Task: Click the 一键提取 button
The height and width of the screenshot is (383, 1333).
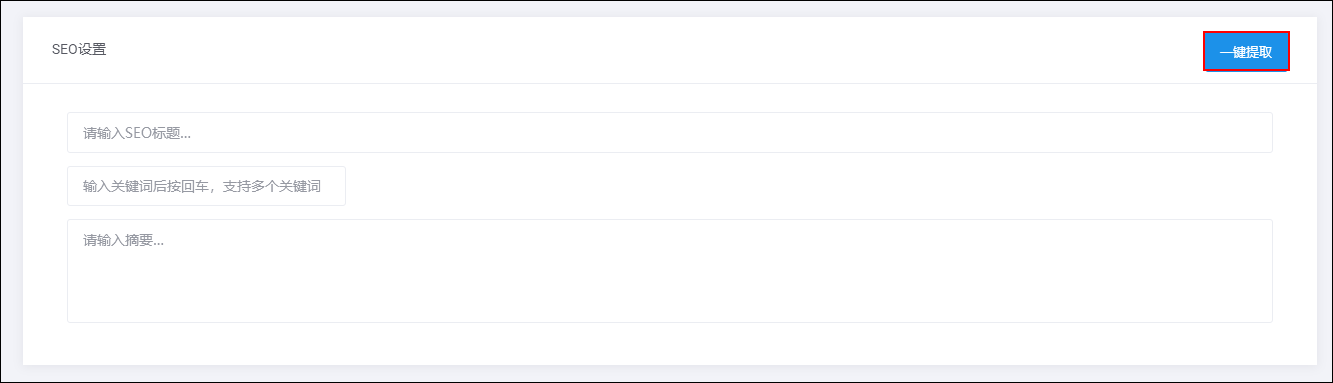Action: [1246, 52]
